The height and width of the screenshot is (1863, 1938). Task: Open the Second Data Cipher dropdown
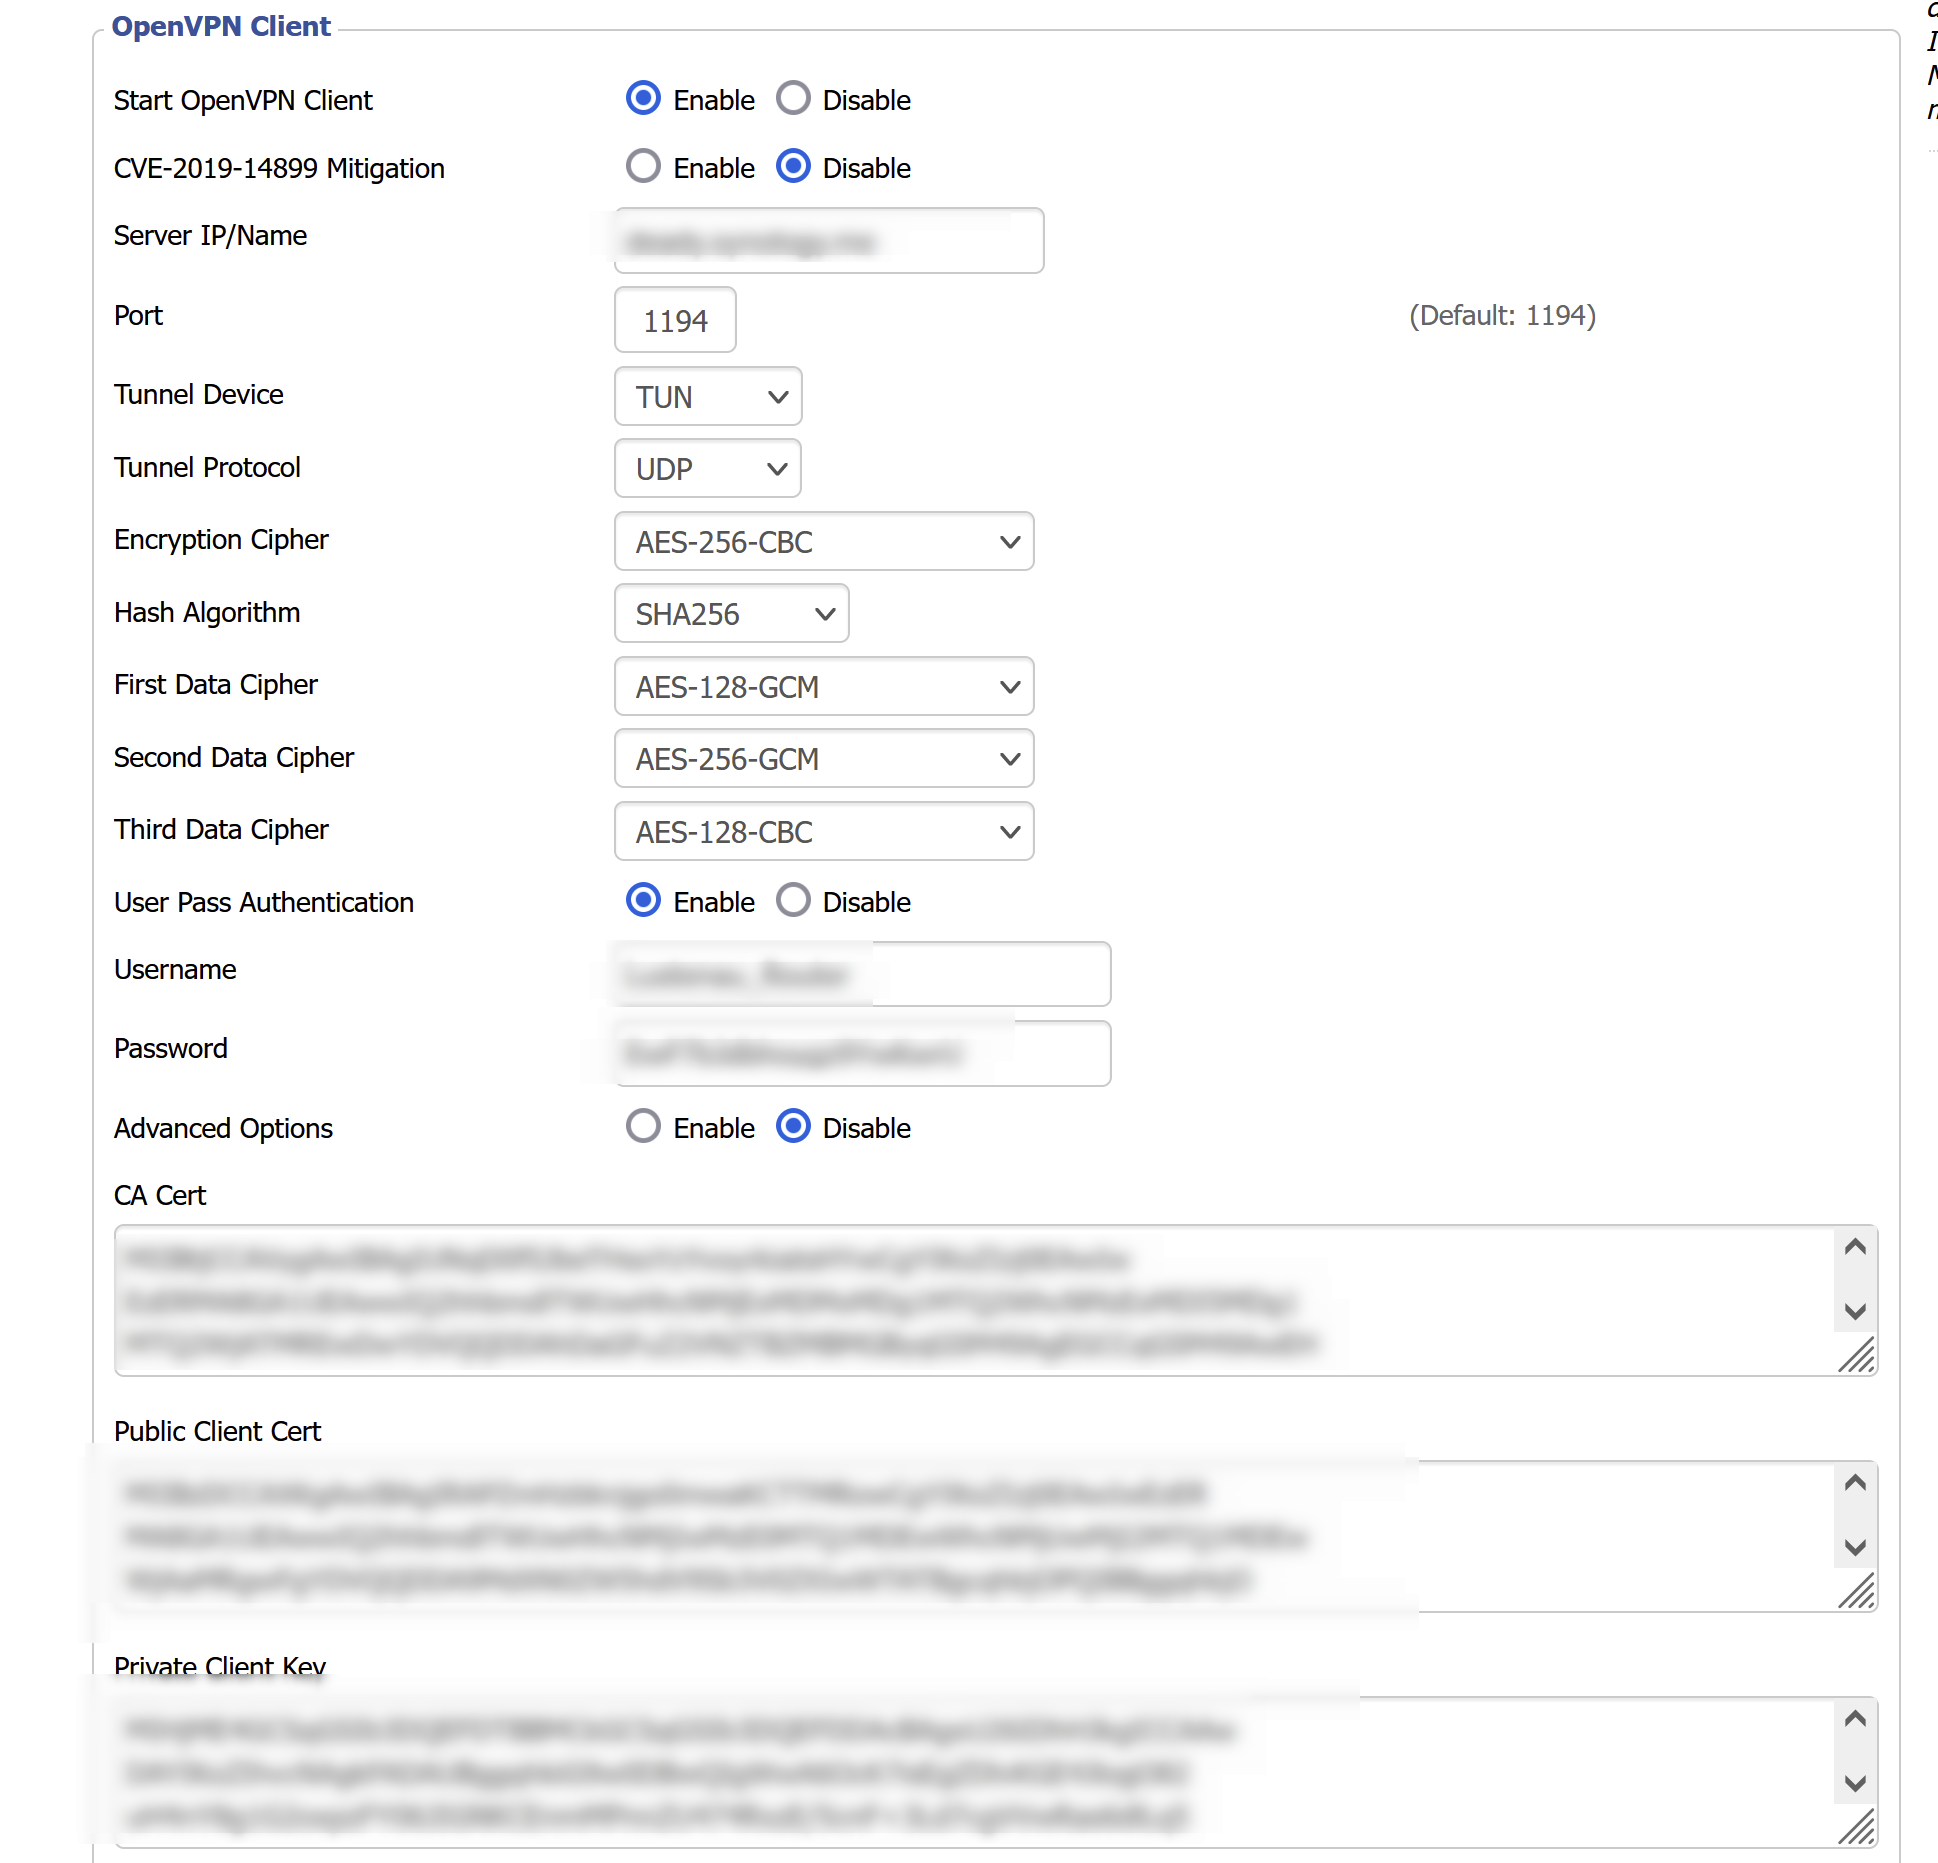[x=824, y=758]
